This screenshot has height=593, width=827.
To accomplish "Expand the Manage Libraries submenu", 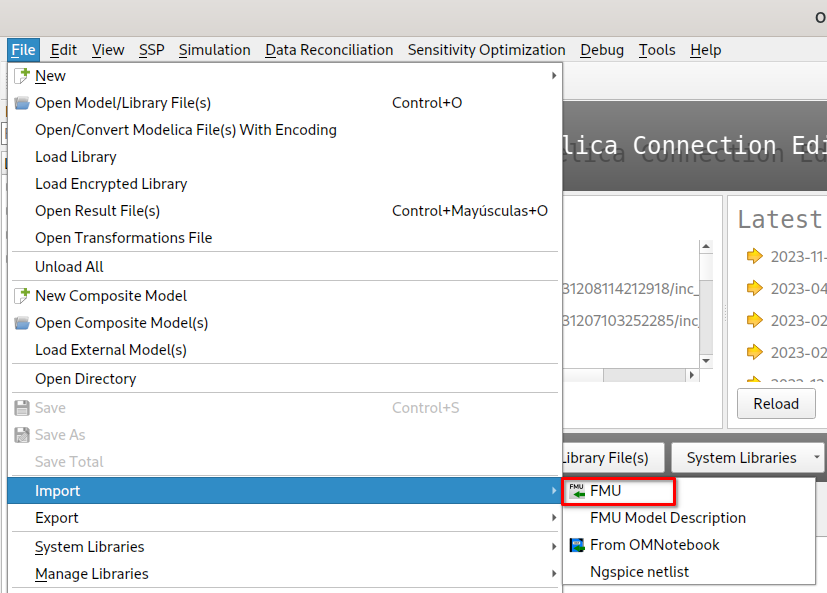I will click(x=553, y=574).
